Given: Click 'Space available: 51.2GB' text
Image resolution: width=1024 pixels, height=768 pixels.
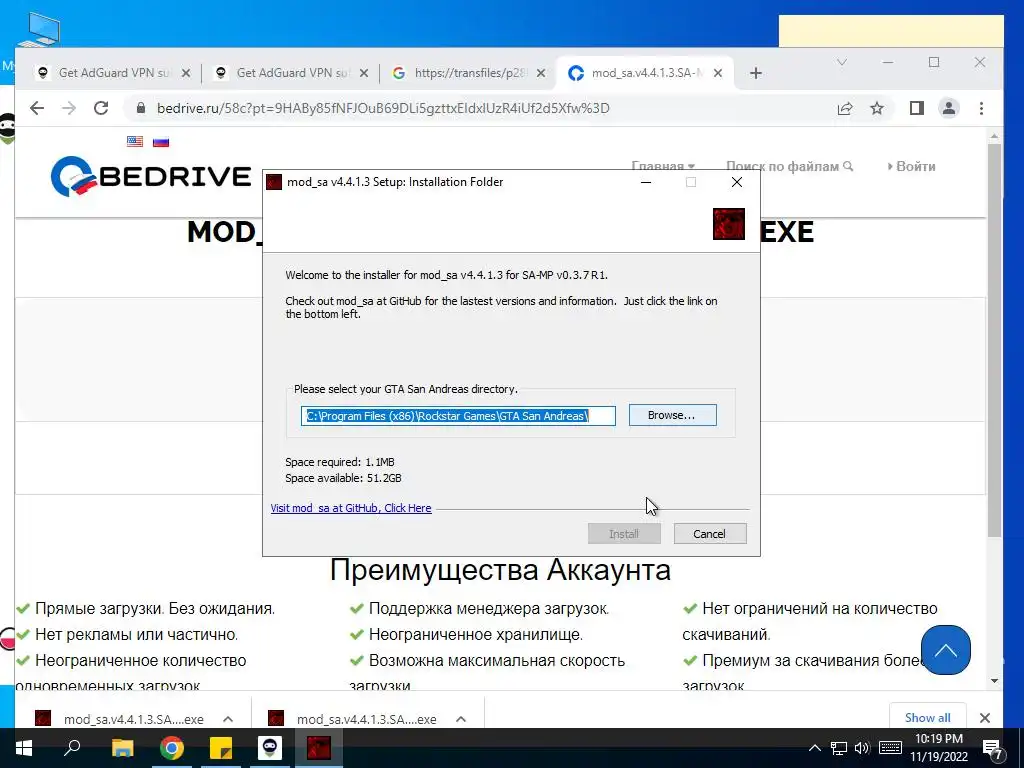Looking at the screenshot, I should coord(343,478).
